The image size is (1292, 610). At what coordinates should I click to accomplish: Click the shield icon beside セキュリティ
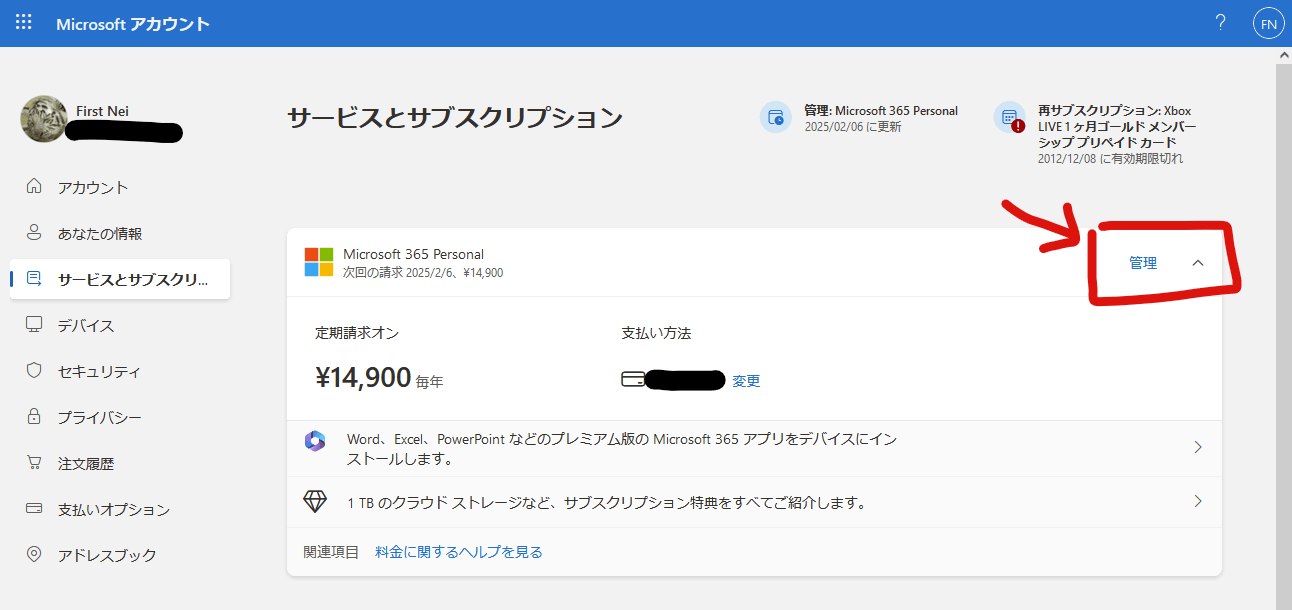[x=35, y=371]
